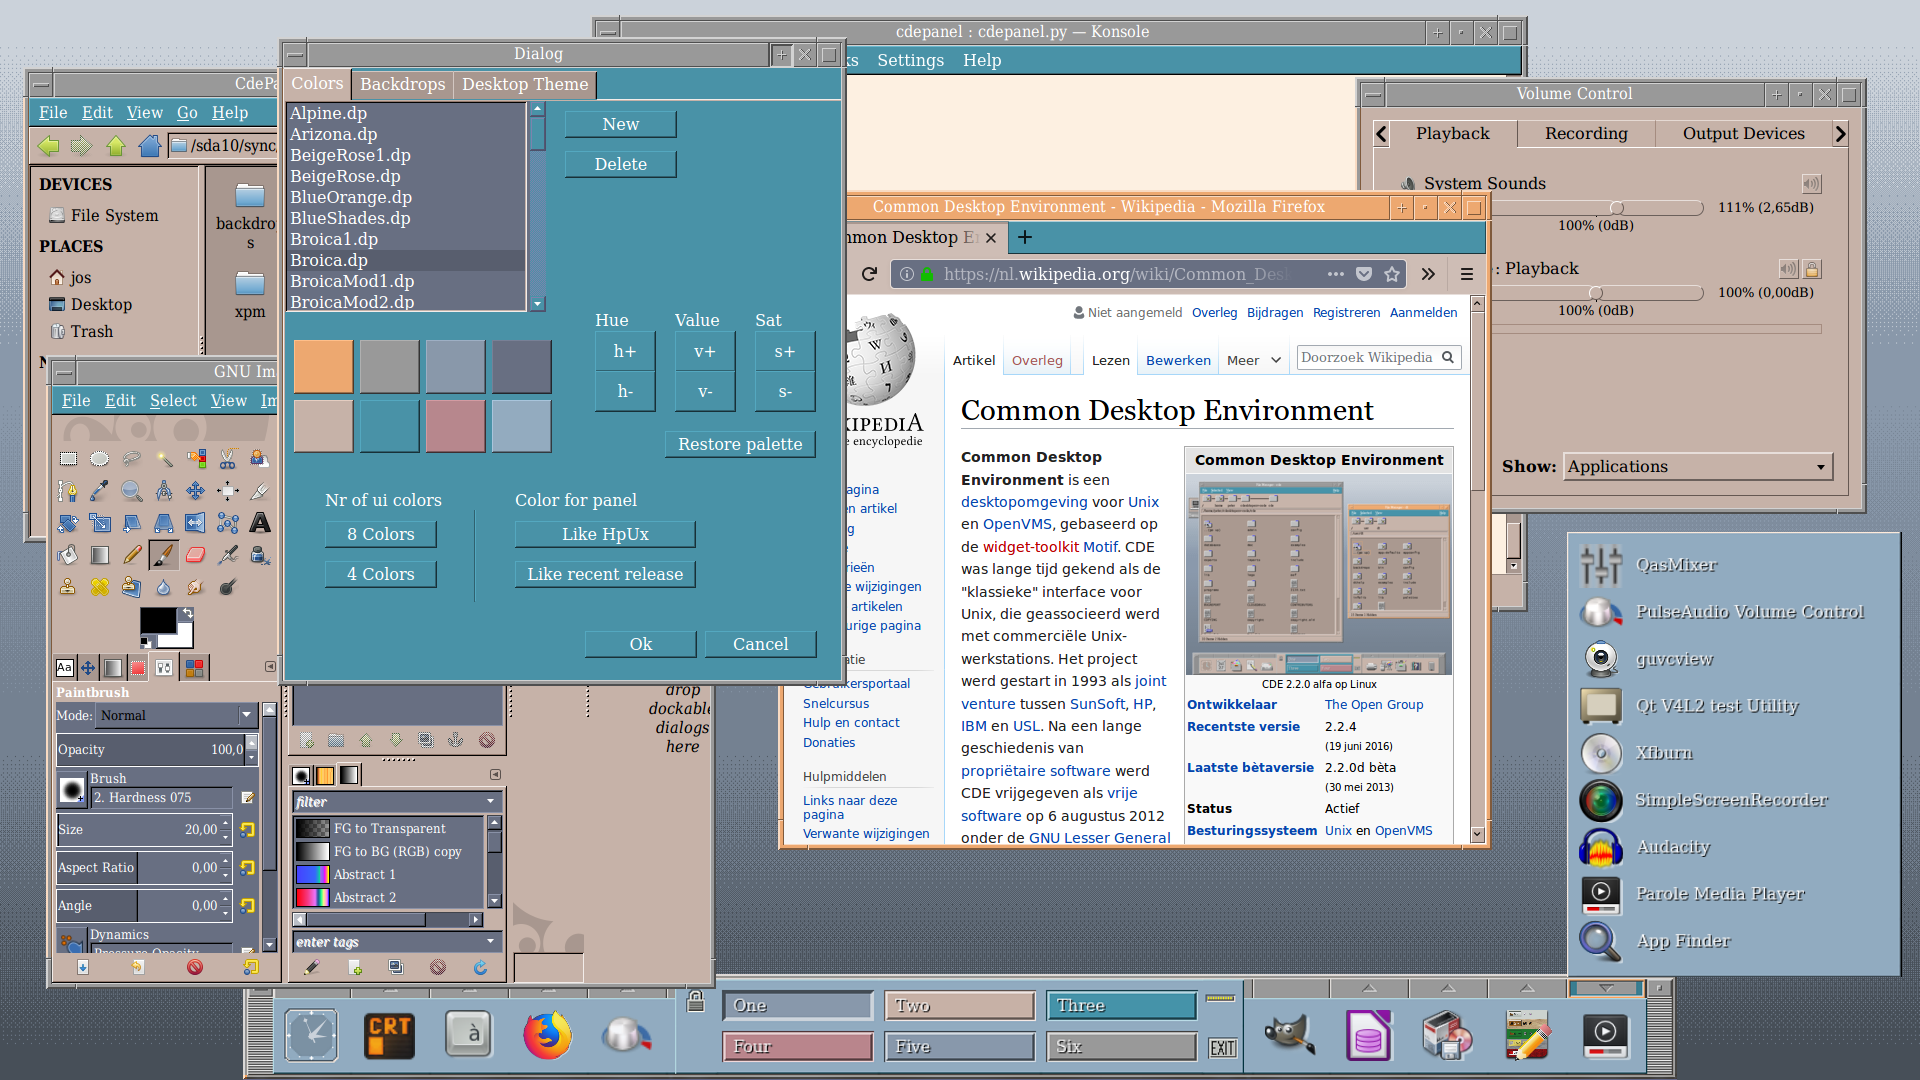Image resolution: width=1920 pixels, height=1080 pixels.
Task: Expand the Meer menu on Wikipedia
Action: [1253, 361]
